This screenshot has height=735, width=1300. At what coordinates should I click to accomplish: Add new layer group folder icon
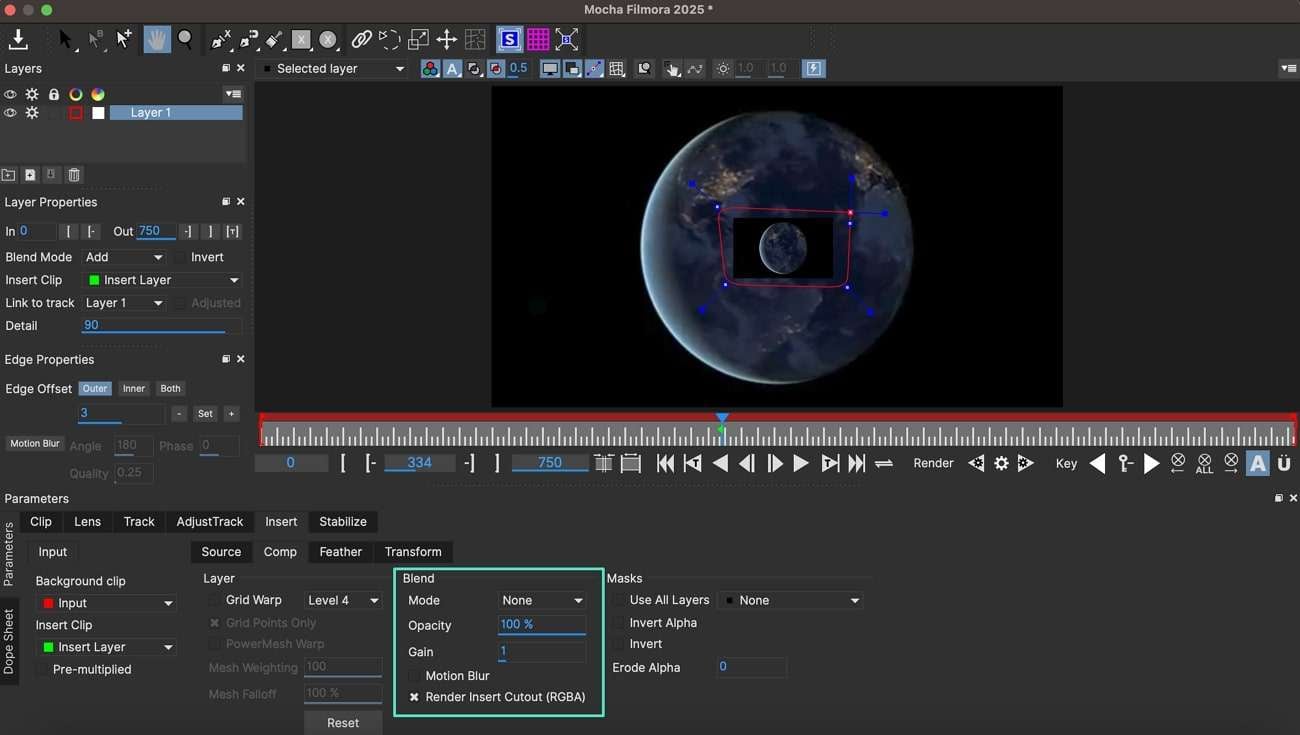tap(8, 175)
